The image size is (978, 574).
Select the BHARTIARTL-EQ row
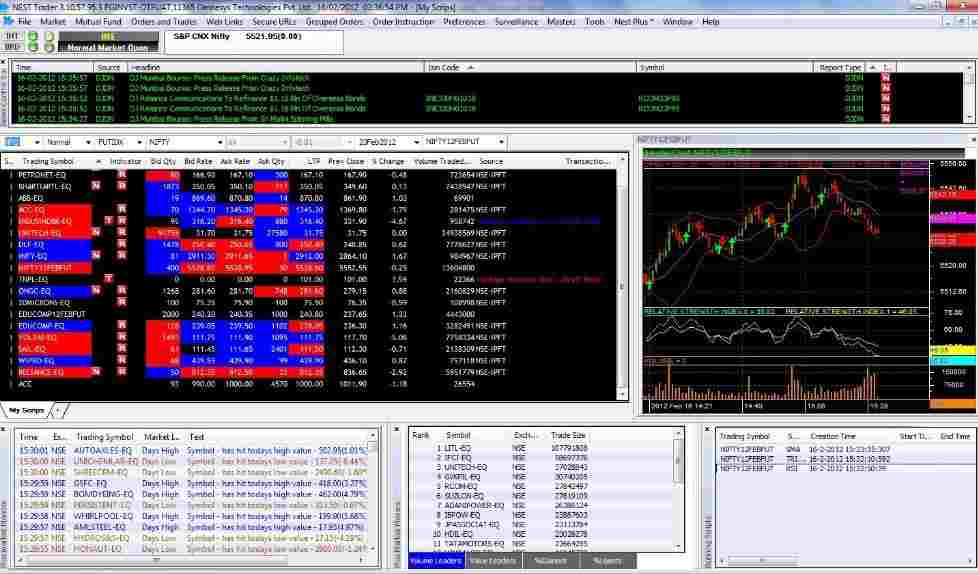309,187
